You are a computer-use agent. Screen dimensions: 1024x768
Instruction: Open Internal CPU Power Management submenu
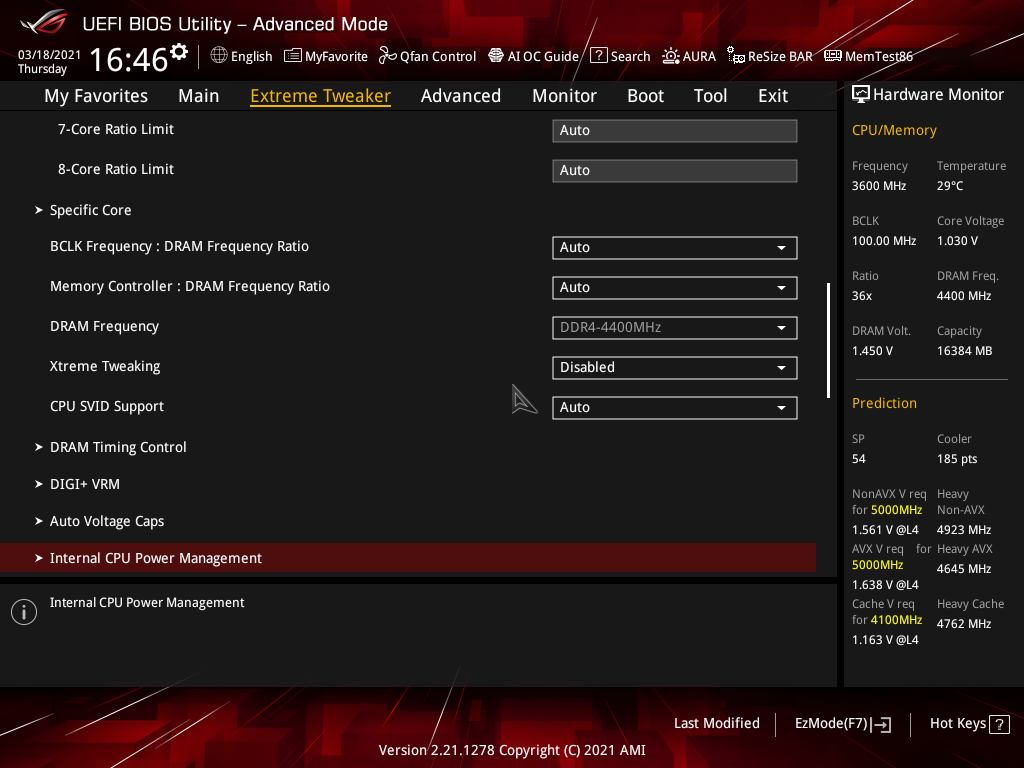[408, 558]
